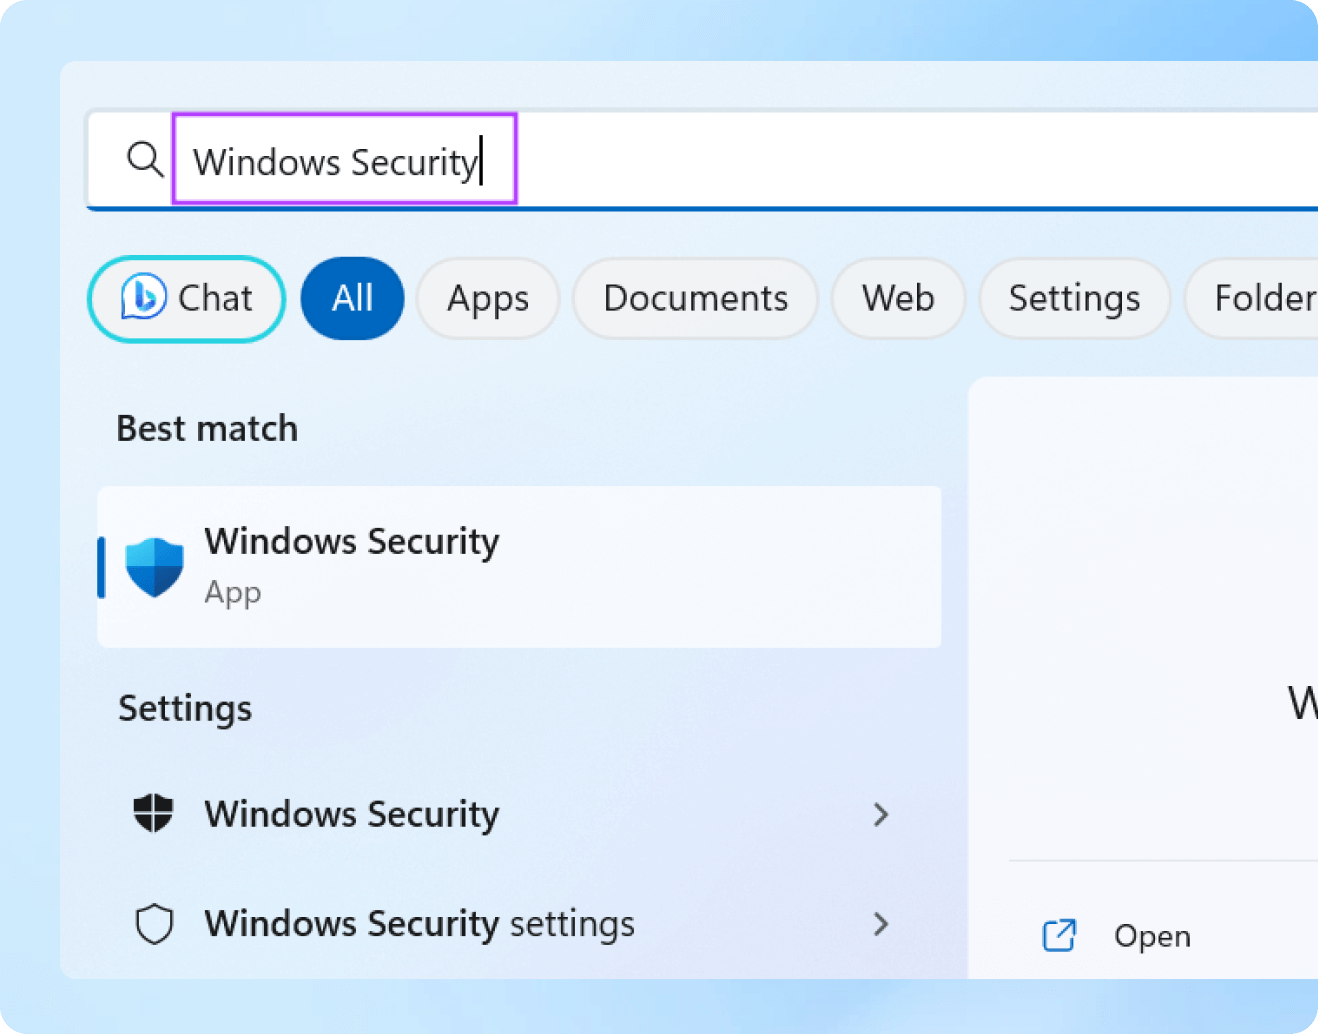
Task: Click the Open external-window icon
Action: 1059,936
